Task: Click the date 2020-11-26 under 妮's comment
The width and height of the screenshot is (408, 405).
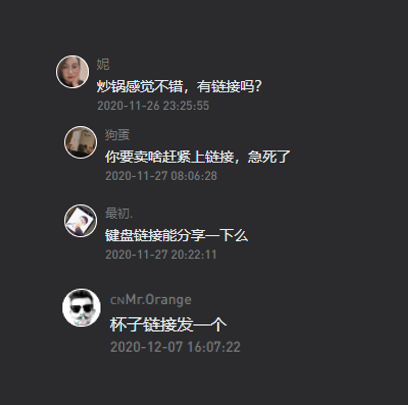Action: (x=128, y=106)
